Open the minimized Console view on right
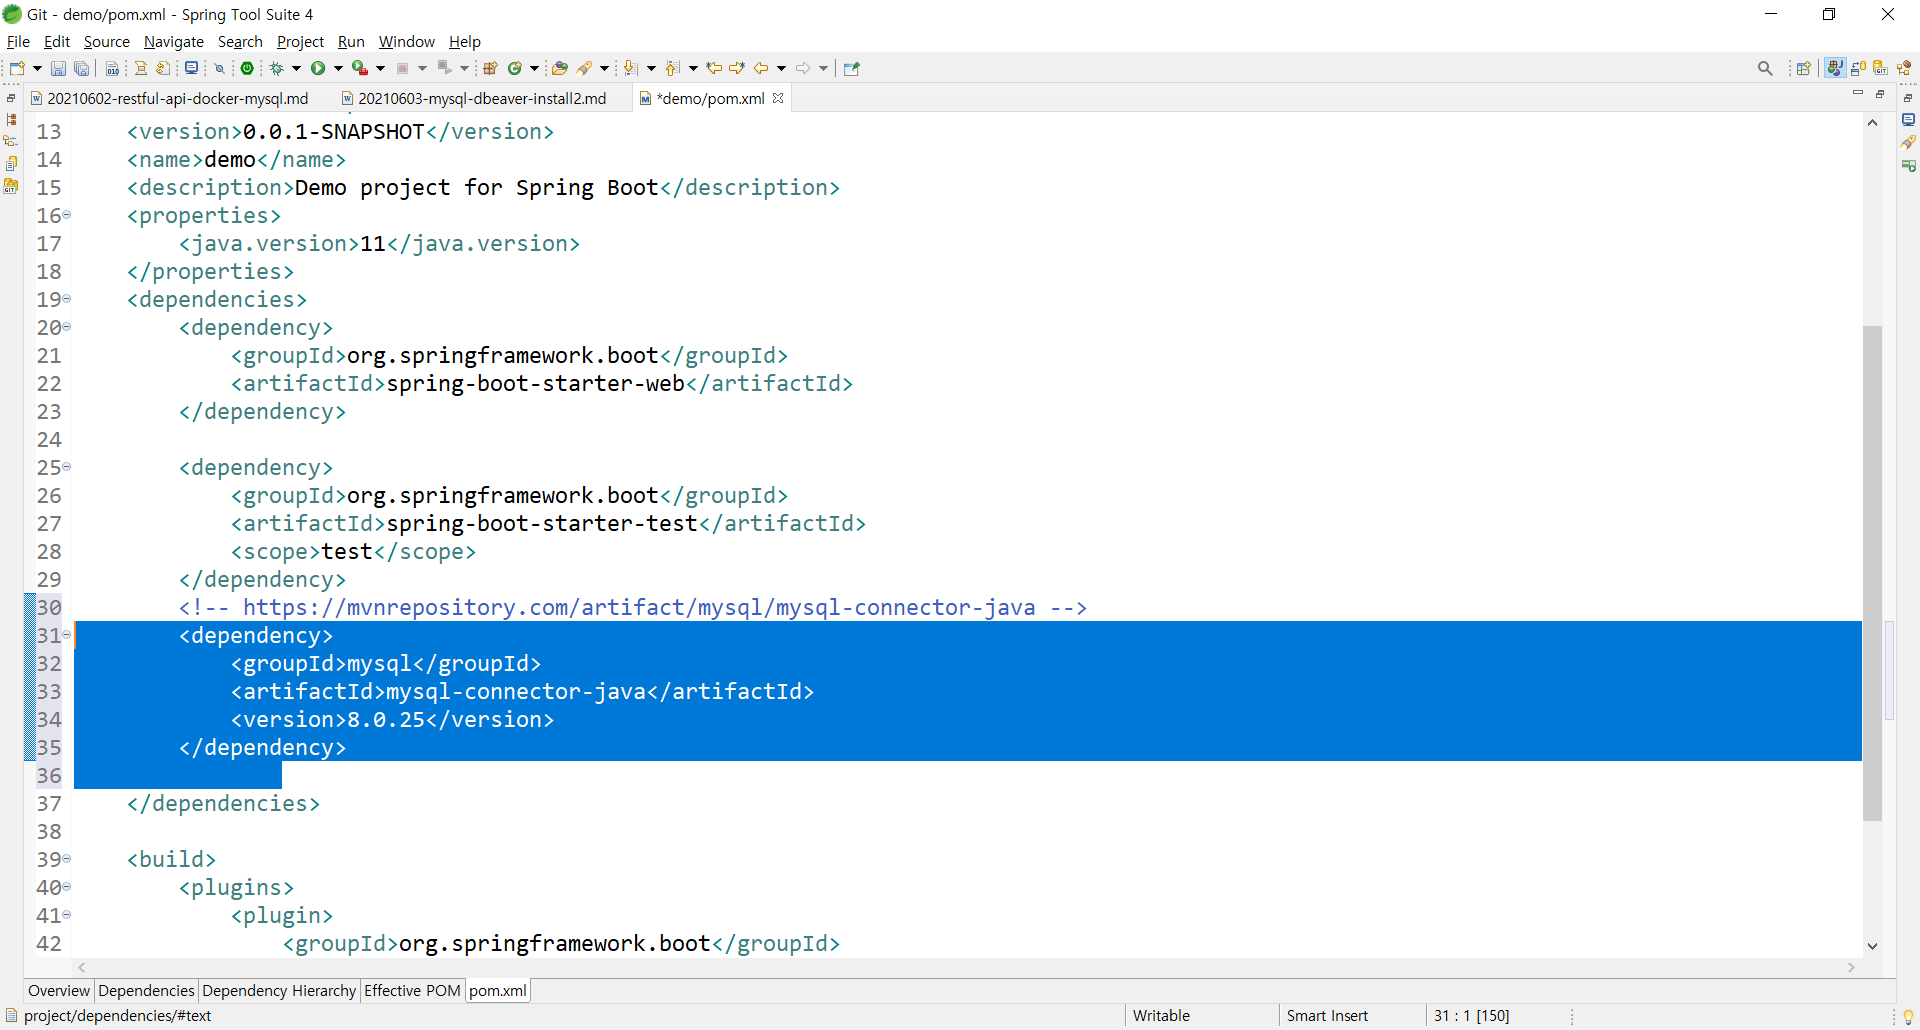This screenshot has width=1920, height=1030. point(1908,120)
